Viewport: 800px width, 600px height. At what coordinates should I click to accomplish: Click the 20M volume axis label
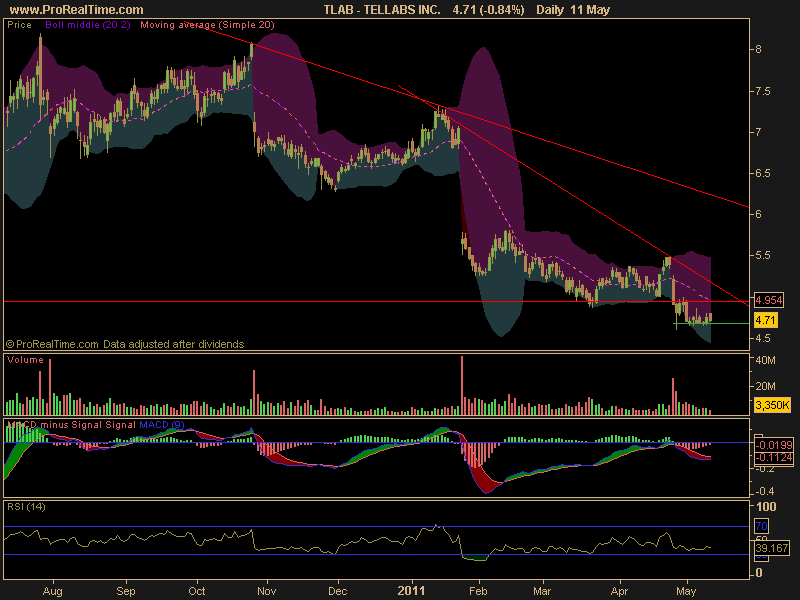tap(765, 386)
